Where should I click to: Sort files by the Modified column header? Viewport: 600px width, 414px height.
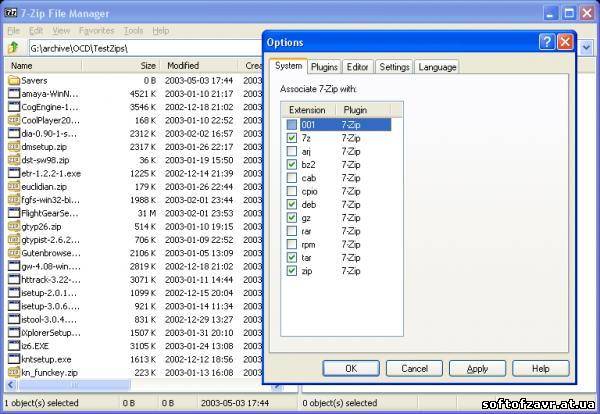click(x=199, y=66)
